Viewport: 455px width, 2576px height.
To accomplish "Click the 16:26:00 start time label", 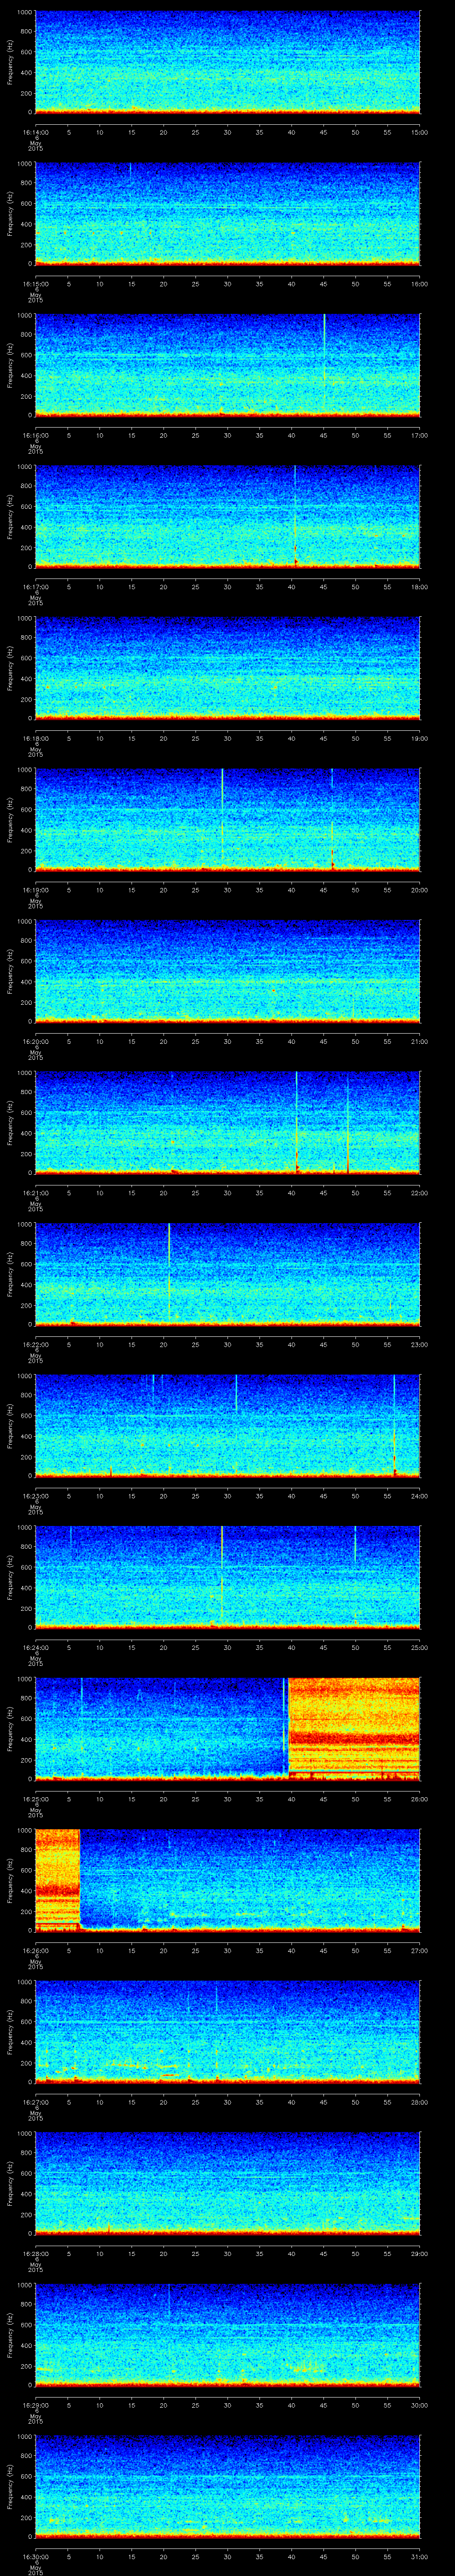I will [x=35, y=1950].
